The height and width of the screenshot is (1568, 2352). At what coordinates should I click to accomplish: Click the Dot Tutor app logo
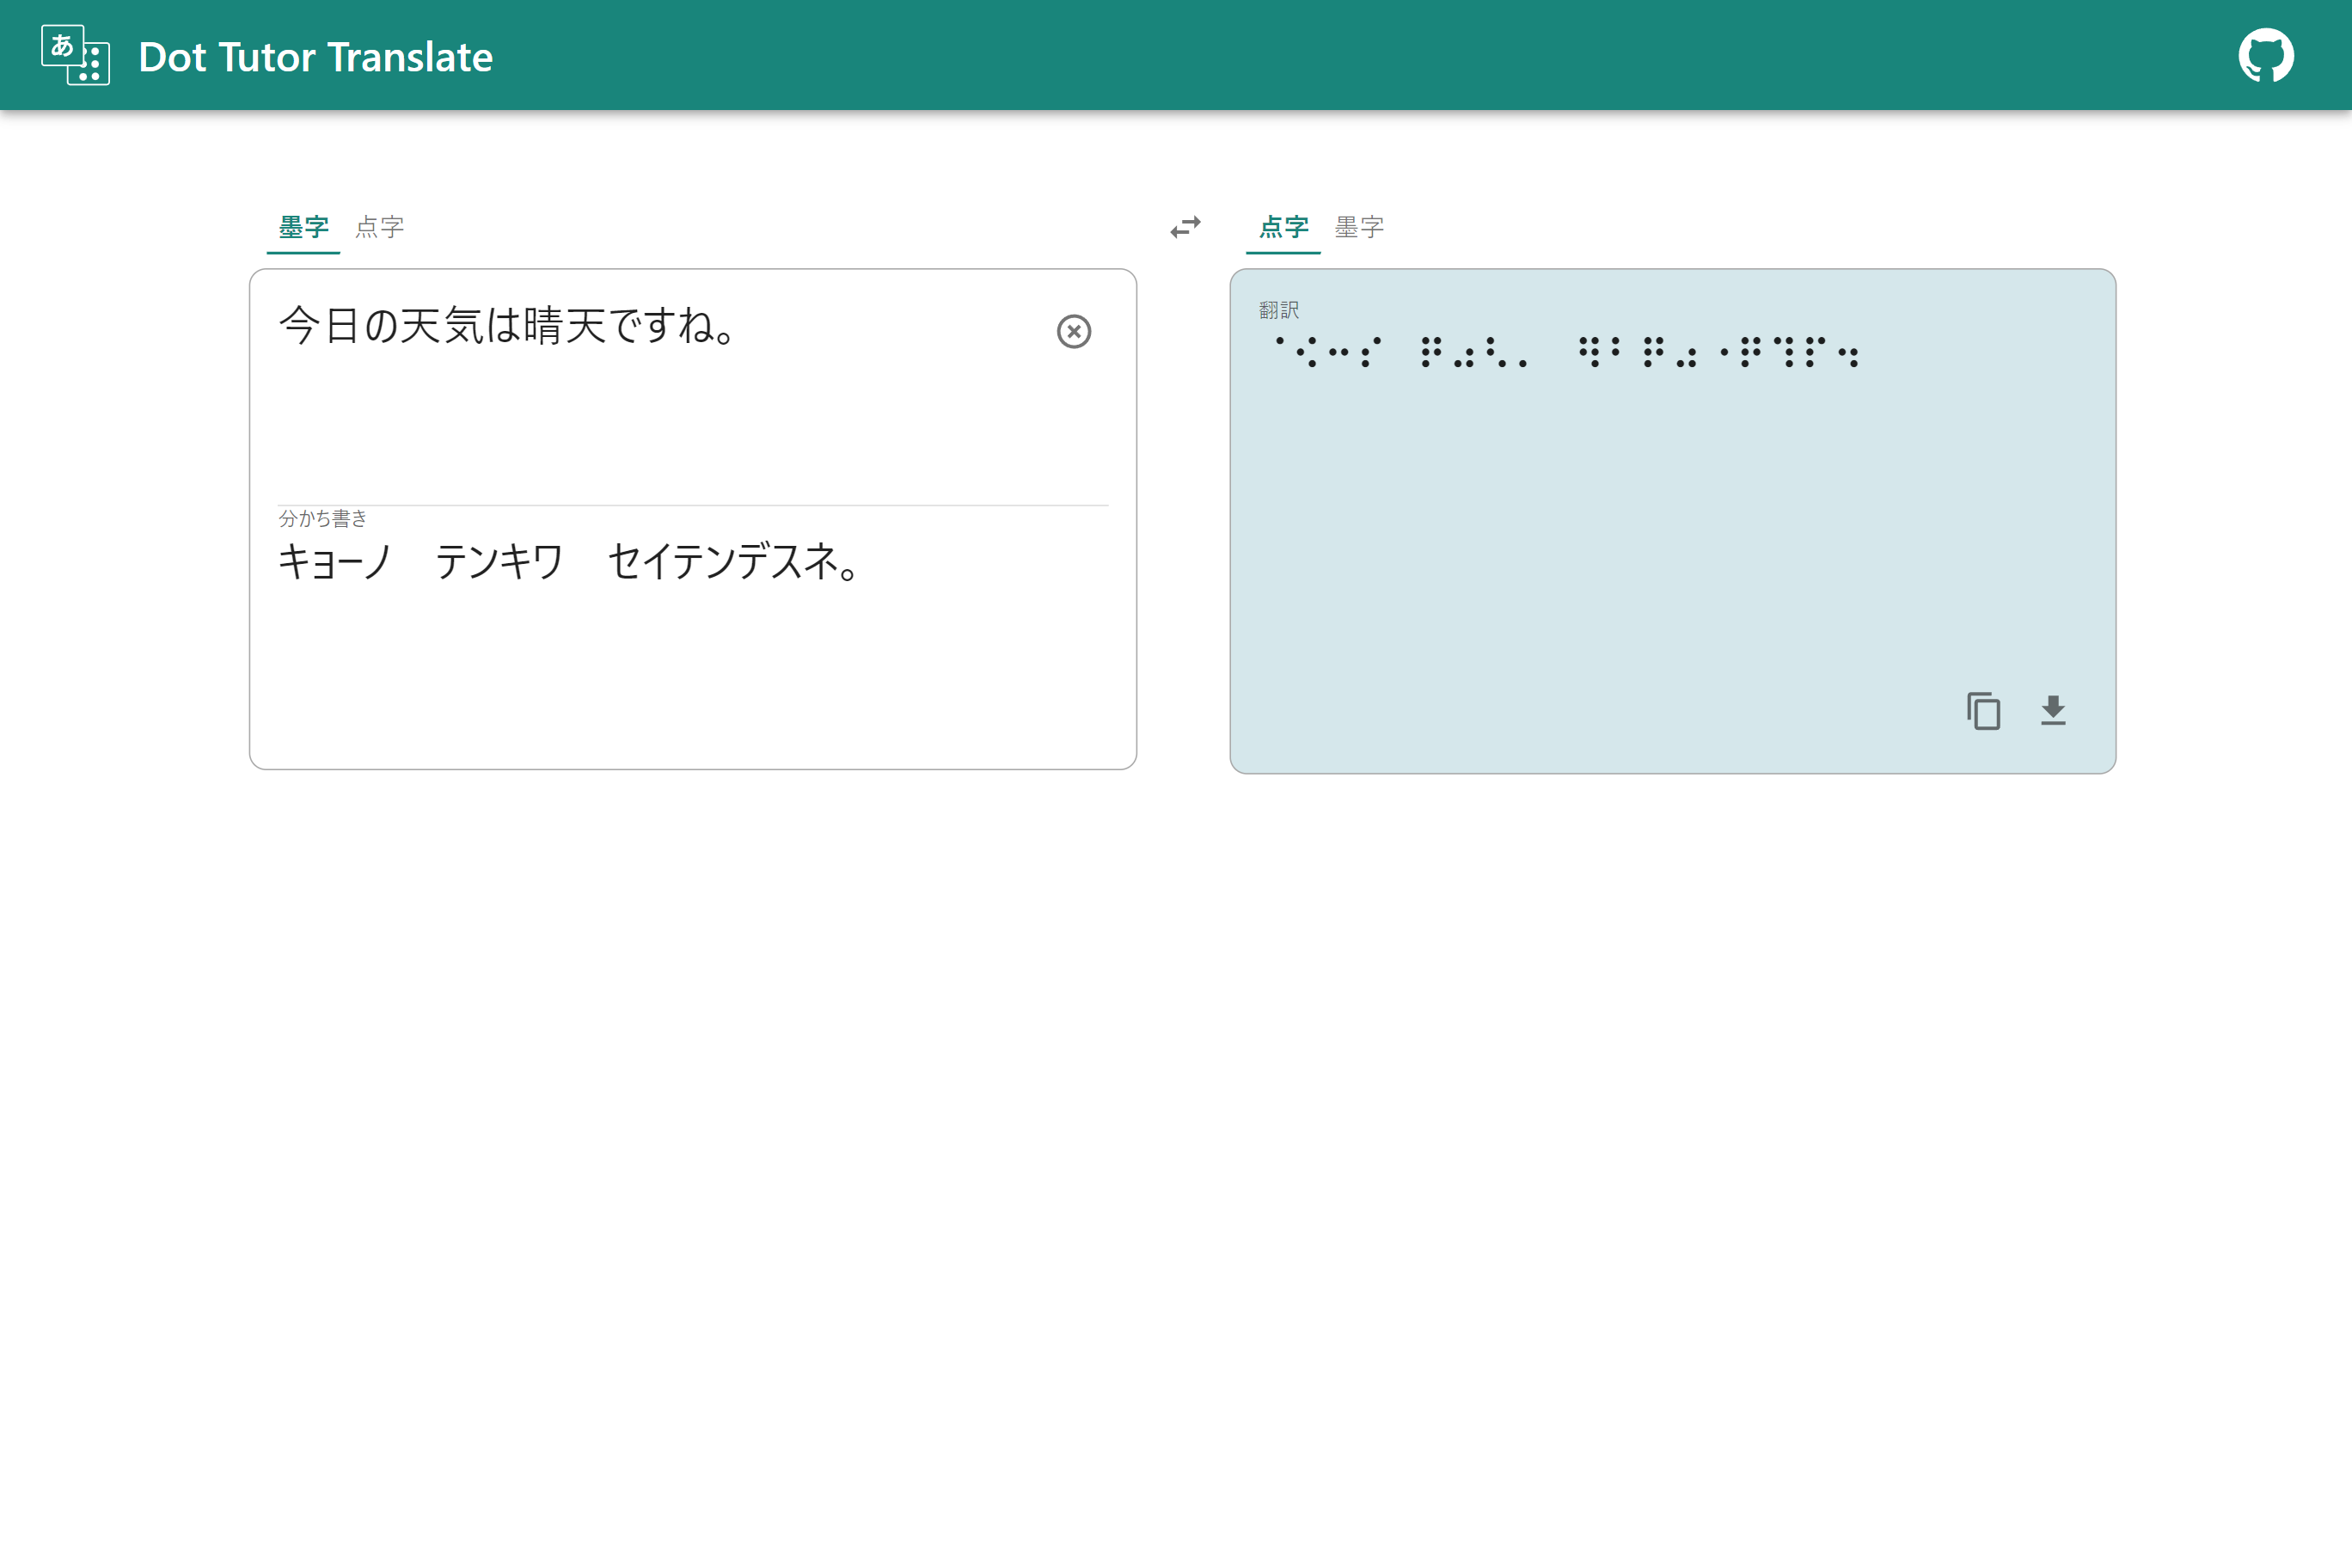click(74, 55)
